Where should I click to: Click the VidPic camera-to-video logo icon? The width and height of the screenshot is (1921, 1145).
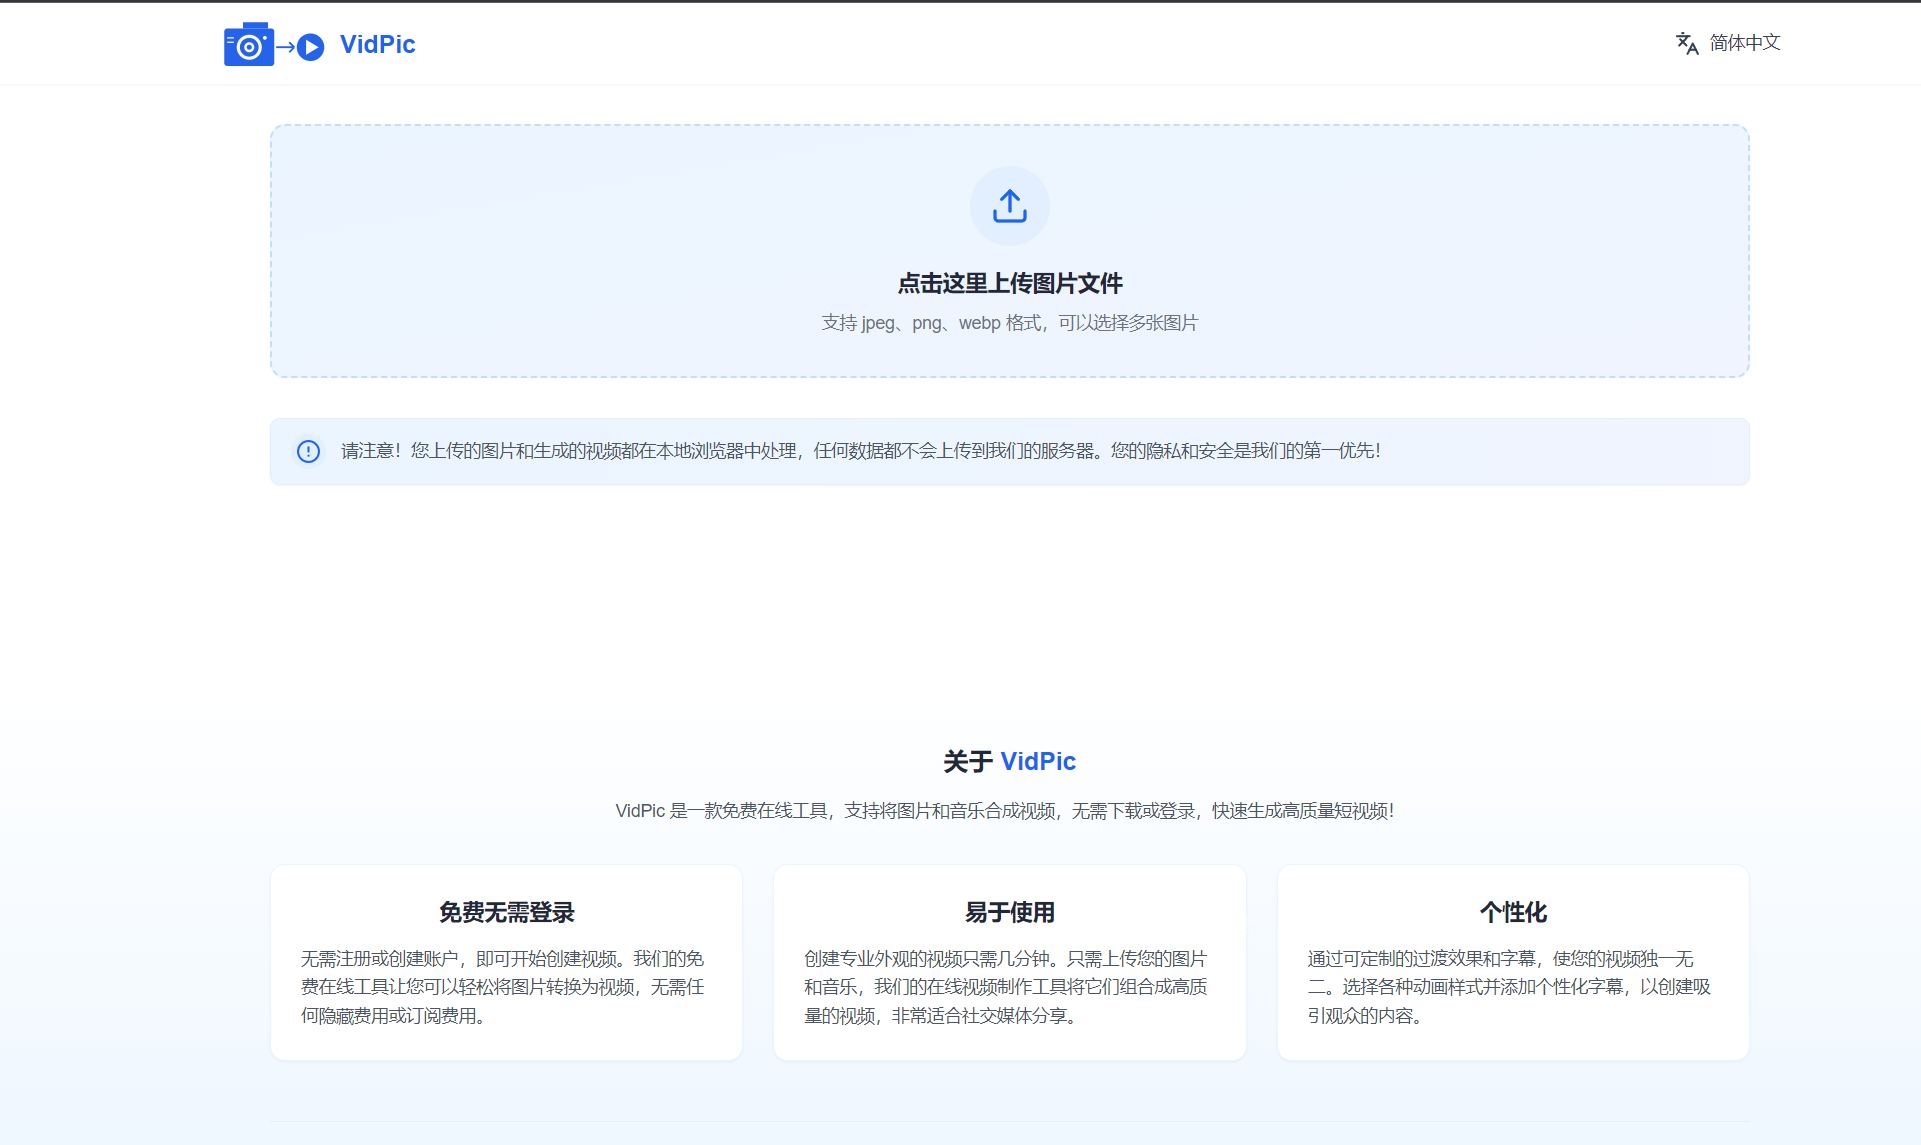[x=274, y=44]
